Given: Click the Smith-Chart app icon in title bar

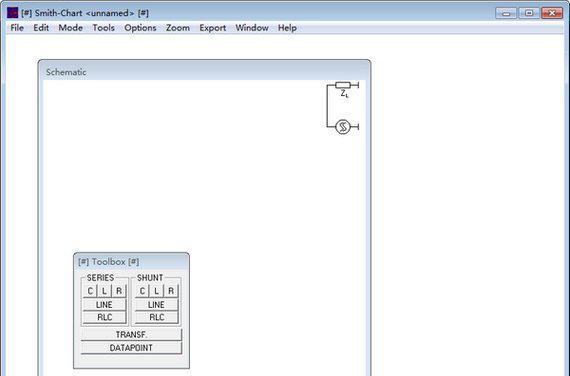Looking at the screenshot, I should pyautogui.click(x=12, y=13).
